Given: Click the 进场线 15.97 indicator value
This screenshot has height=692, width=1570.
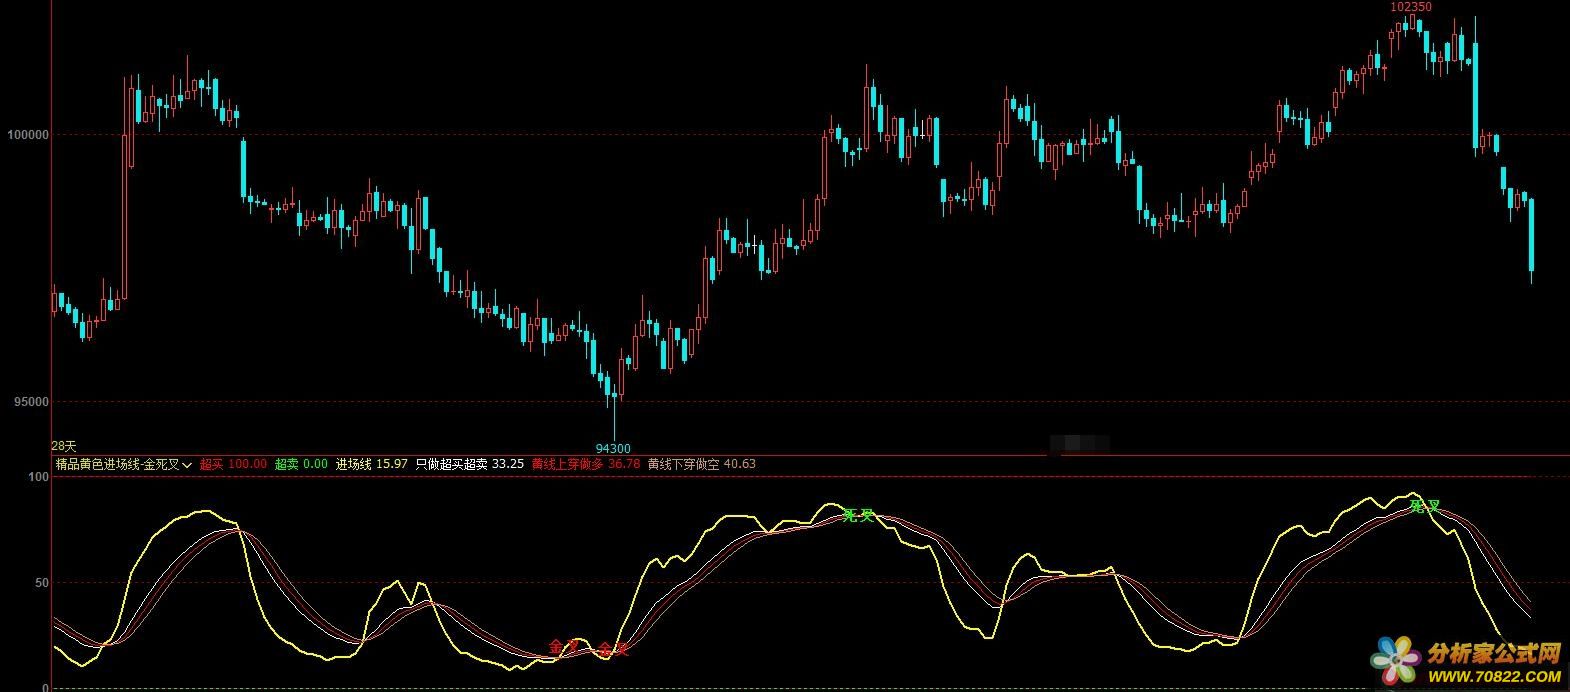Looking at the screenshot, I should [371, 464].
